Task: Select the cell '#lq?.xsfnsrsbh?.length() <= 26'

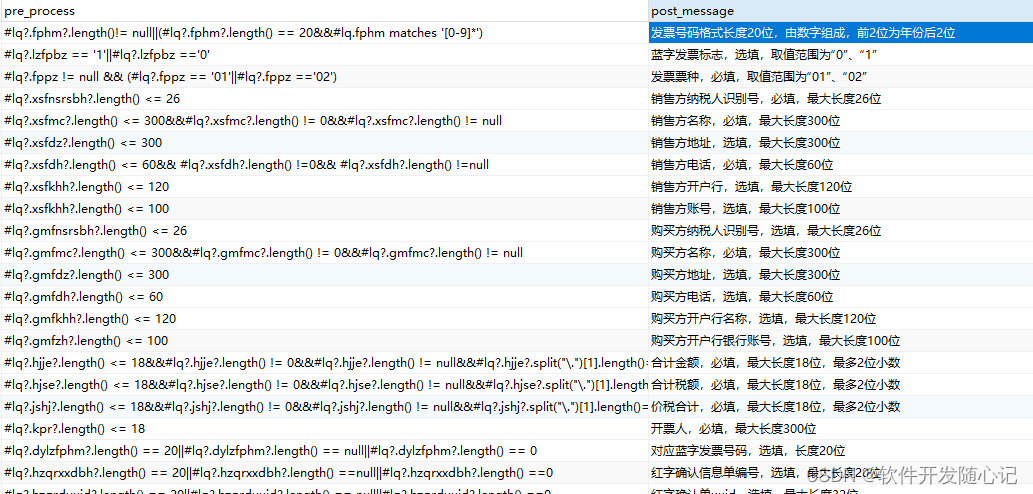Action: coord(324,99)
